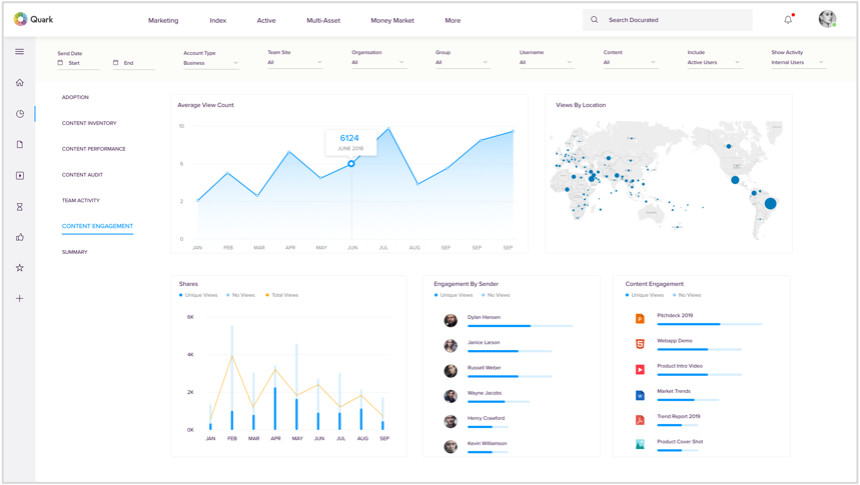Go to Content Inventory report
This screenshot has width=860, height=485.
tap(89, 123)
